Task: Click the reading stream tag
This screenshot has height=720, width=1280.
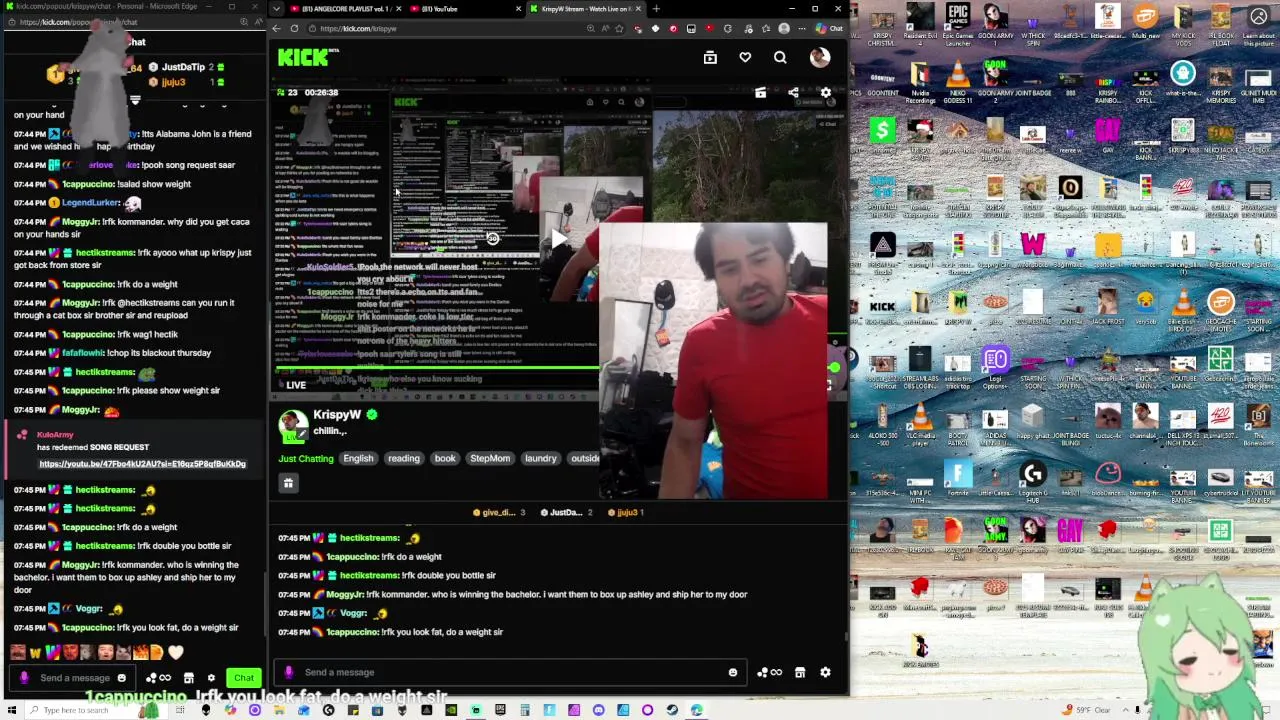Action: tap(404, 459)
